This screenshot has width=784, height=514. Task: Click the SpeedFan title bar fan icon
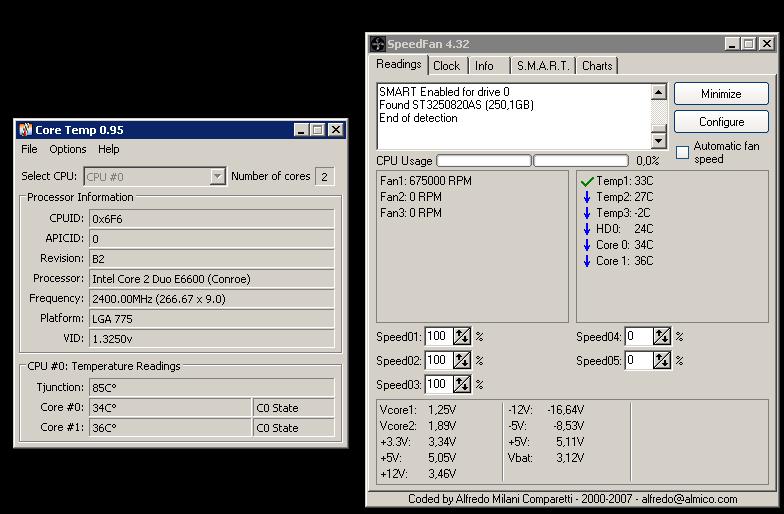[377, 44]
